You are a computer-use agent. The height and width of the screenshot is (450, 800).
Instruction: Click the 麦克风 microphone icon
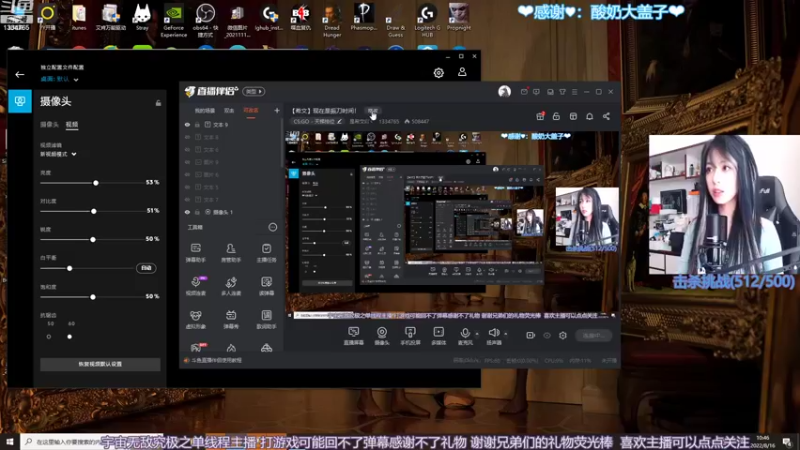click(x=465, y=333)
